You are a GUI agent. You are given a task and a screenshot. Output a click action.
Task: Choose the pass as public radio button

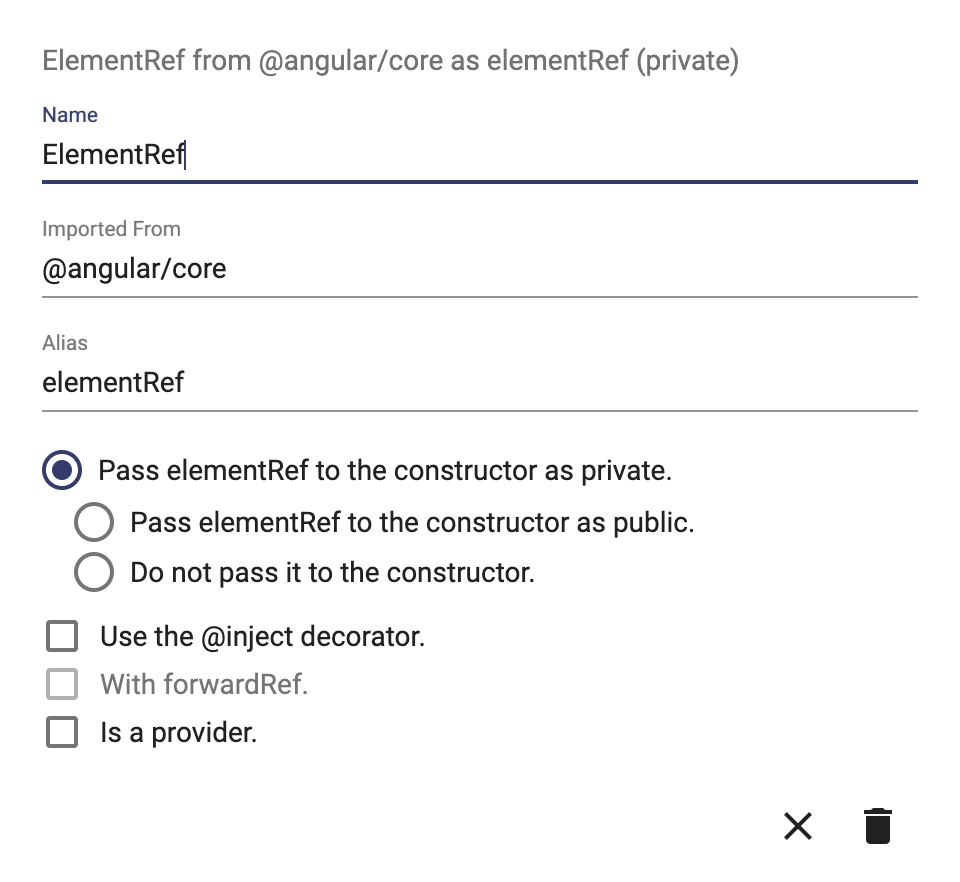(x=94, y=522)
